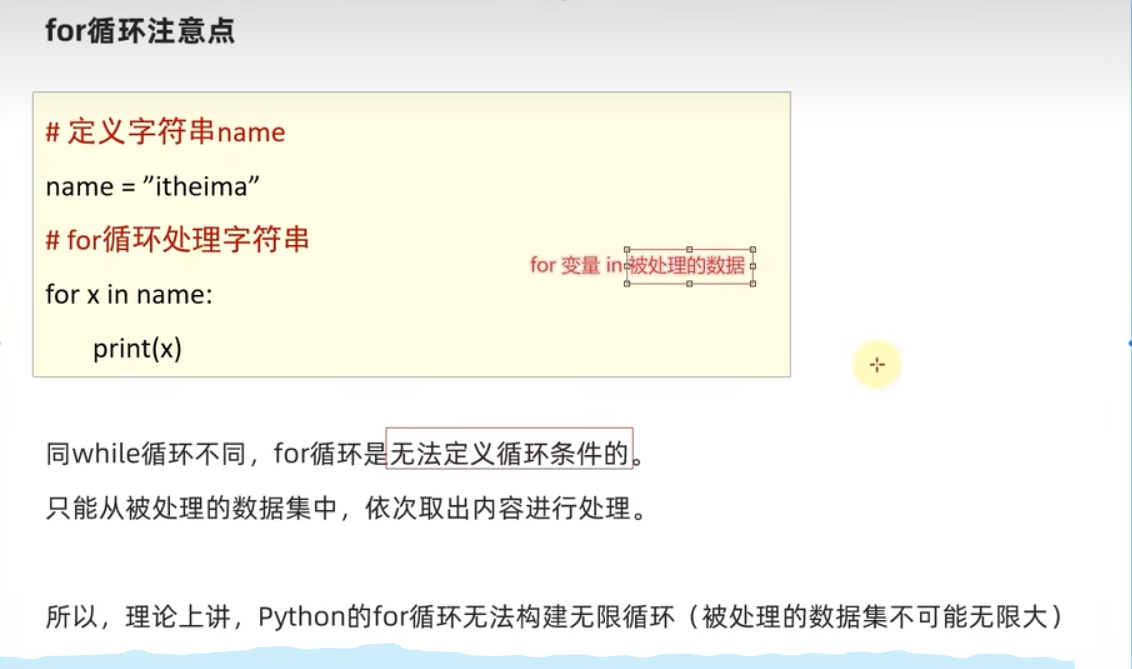Click the comment line 定义字符串name
The width and height of the screenshot is (1132, 669).
(x=164, y=131)
